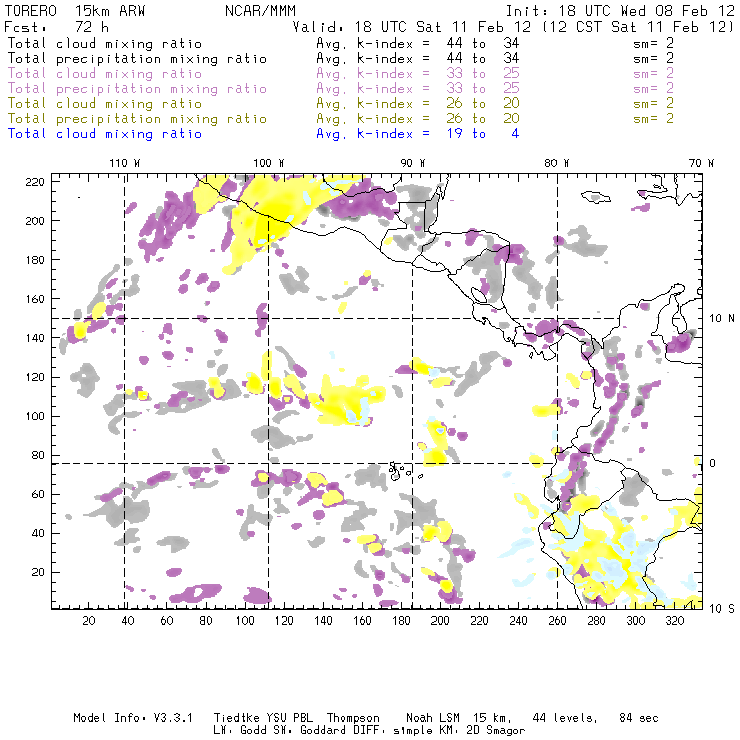Select the purple 'Total cloud mixing ratio' legend row
Screen dimensions: 740x740
pos(340,74)
